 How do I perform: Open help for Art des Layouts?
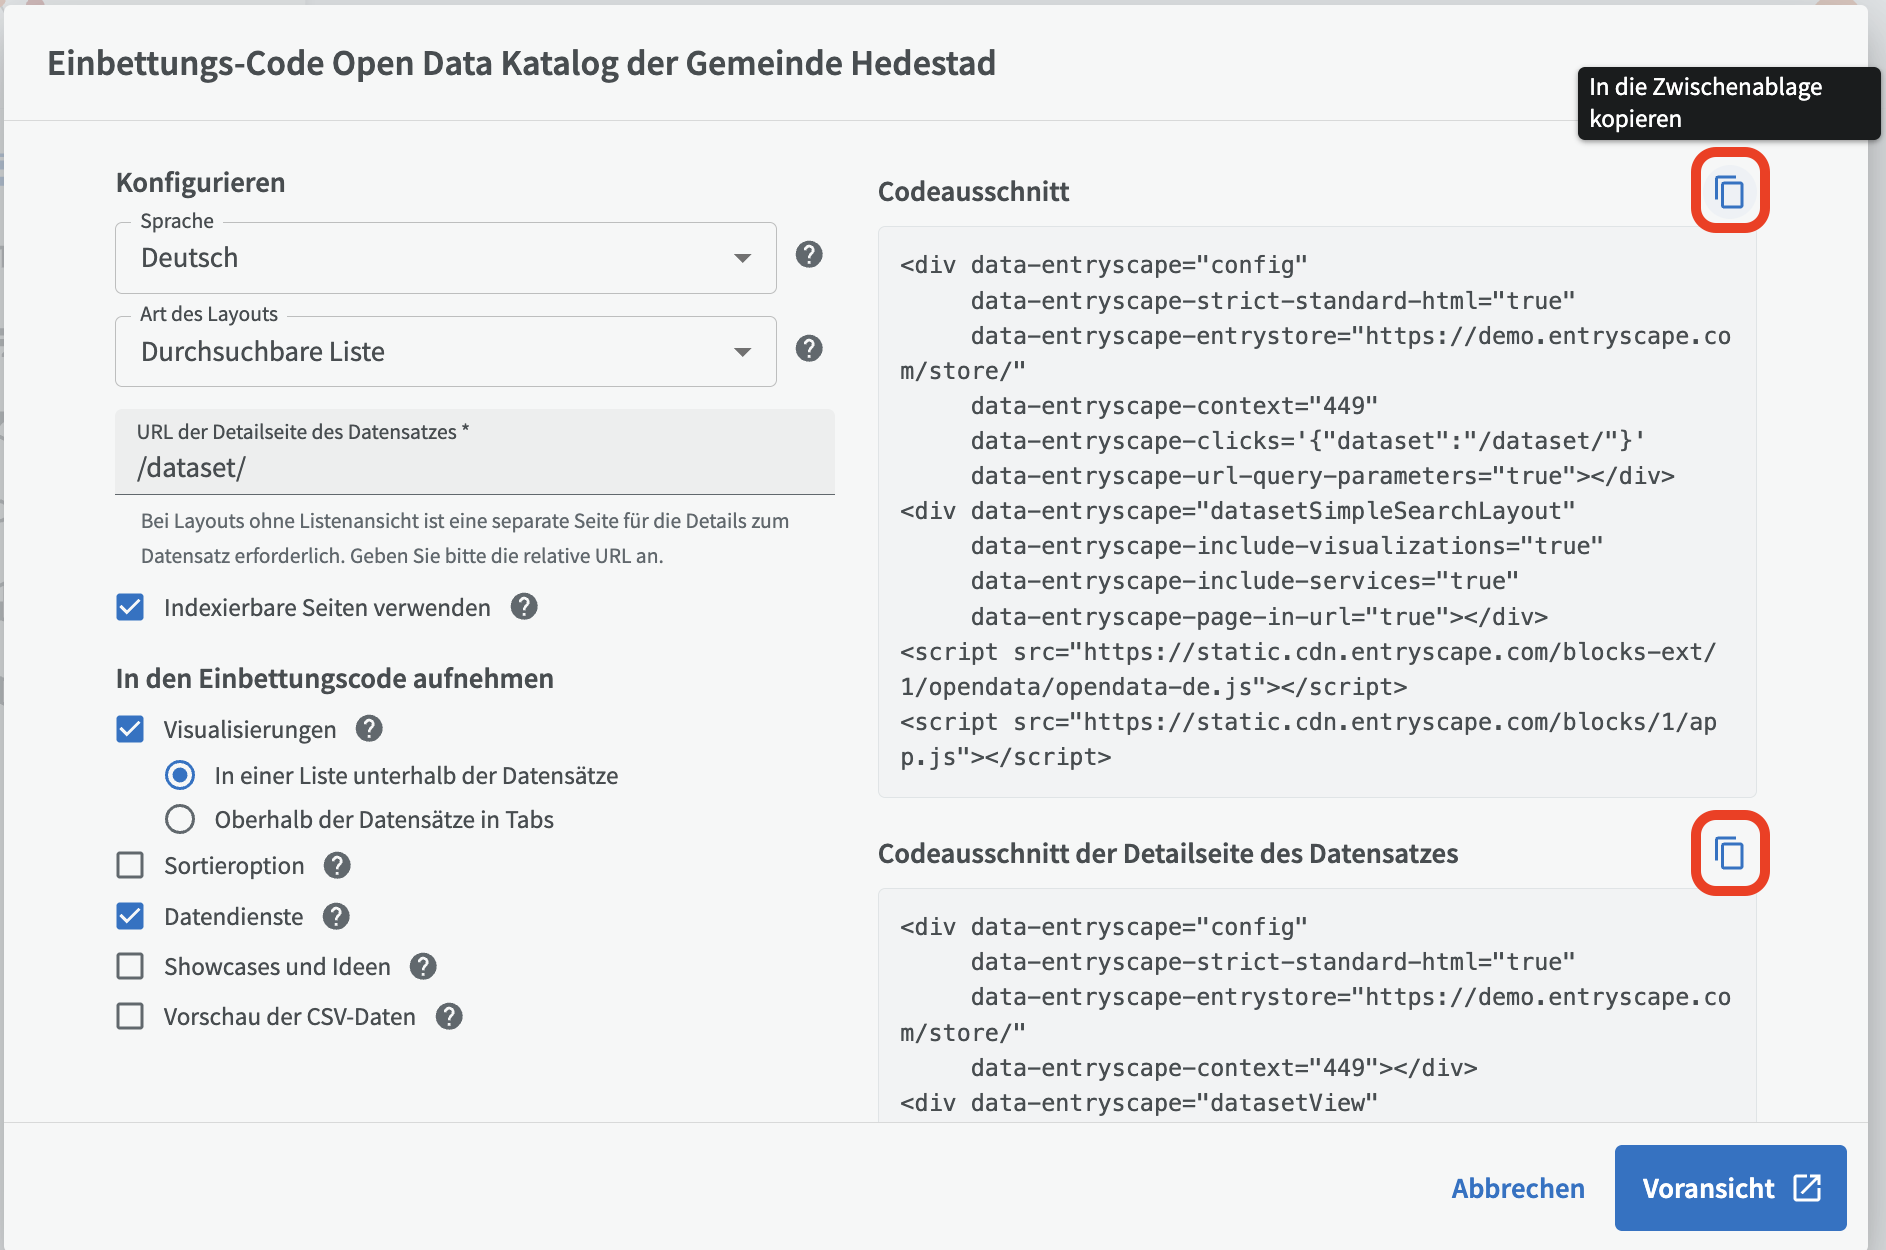tap(809, 349)
